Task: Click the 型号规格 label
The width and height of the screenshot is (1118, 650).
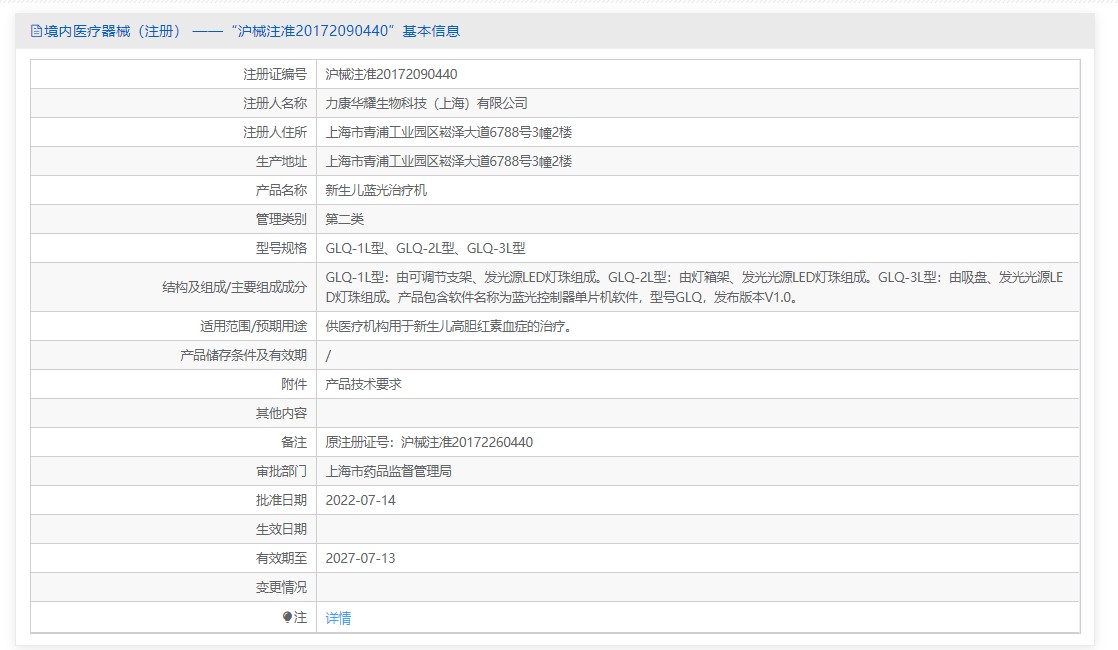Action: click(281, 249)
